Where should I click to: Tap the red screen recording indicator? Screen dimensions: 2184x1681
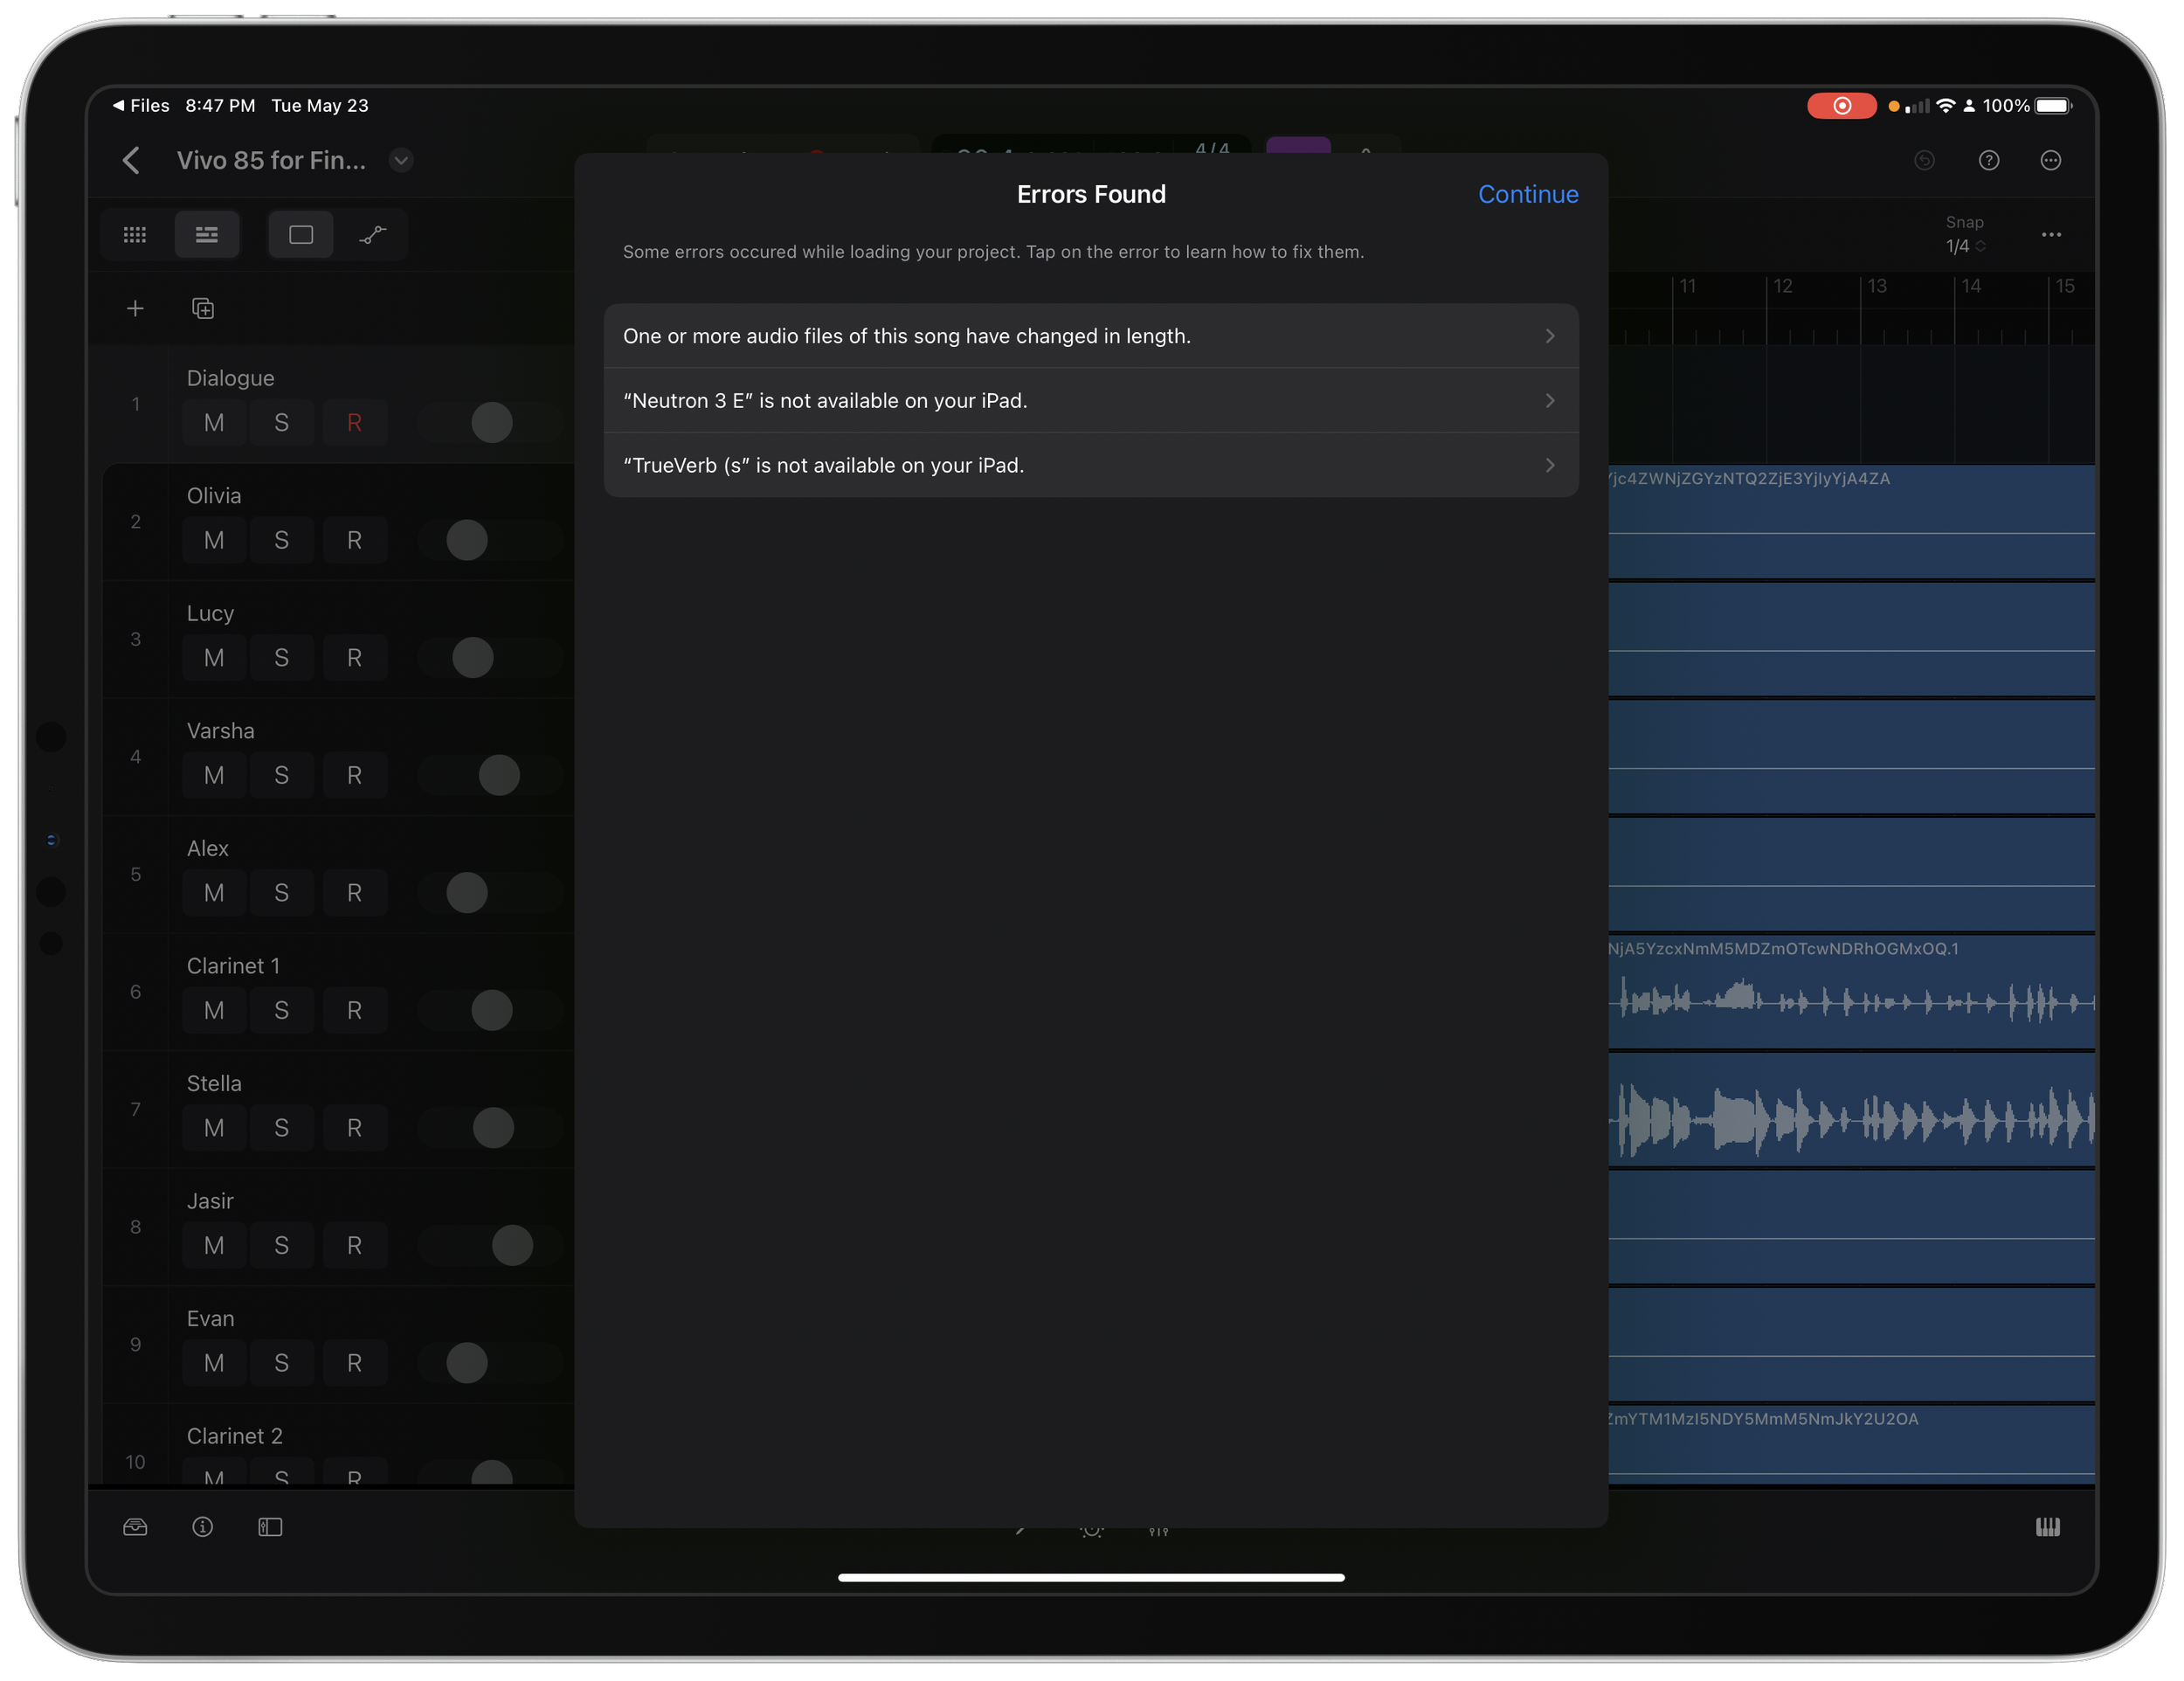(1841, 106)
